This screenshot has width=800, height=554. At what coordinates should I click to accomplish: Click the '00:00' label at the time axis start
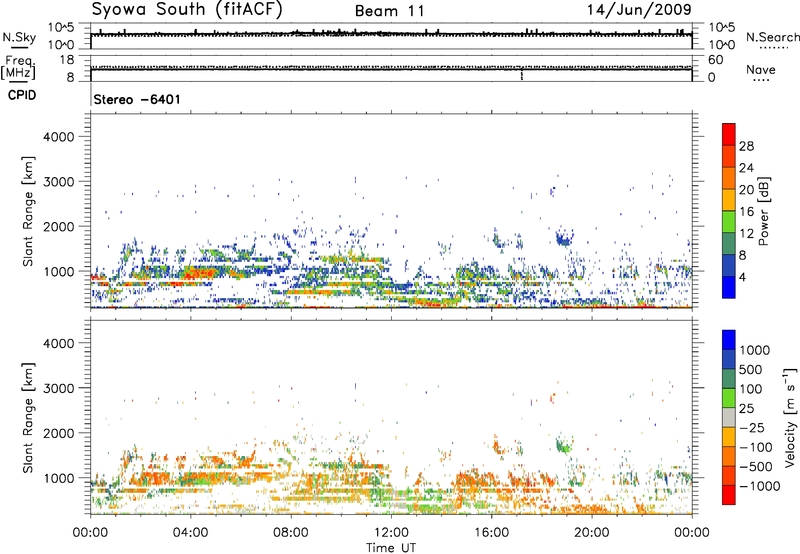[x=90, y=533]
